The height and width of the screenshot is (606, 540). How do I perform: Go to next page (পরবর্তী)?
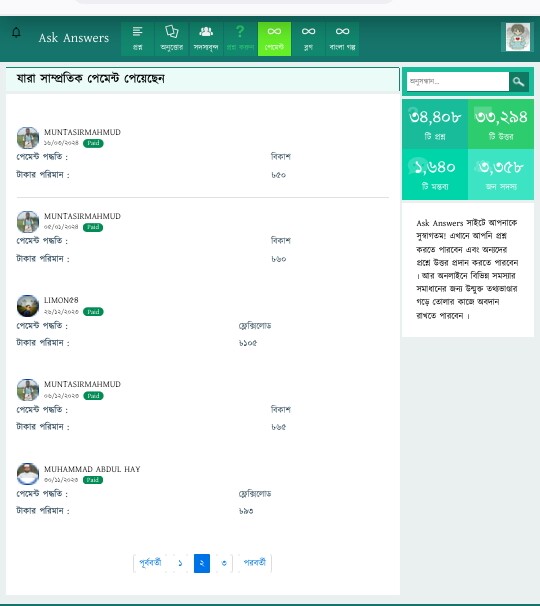(255, 563)
